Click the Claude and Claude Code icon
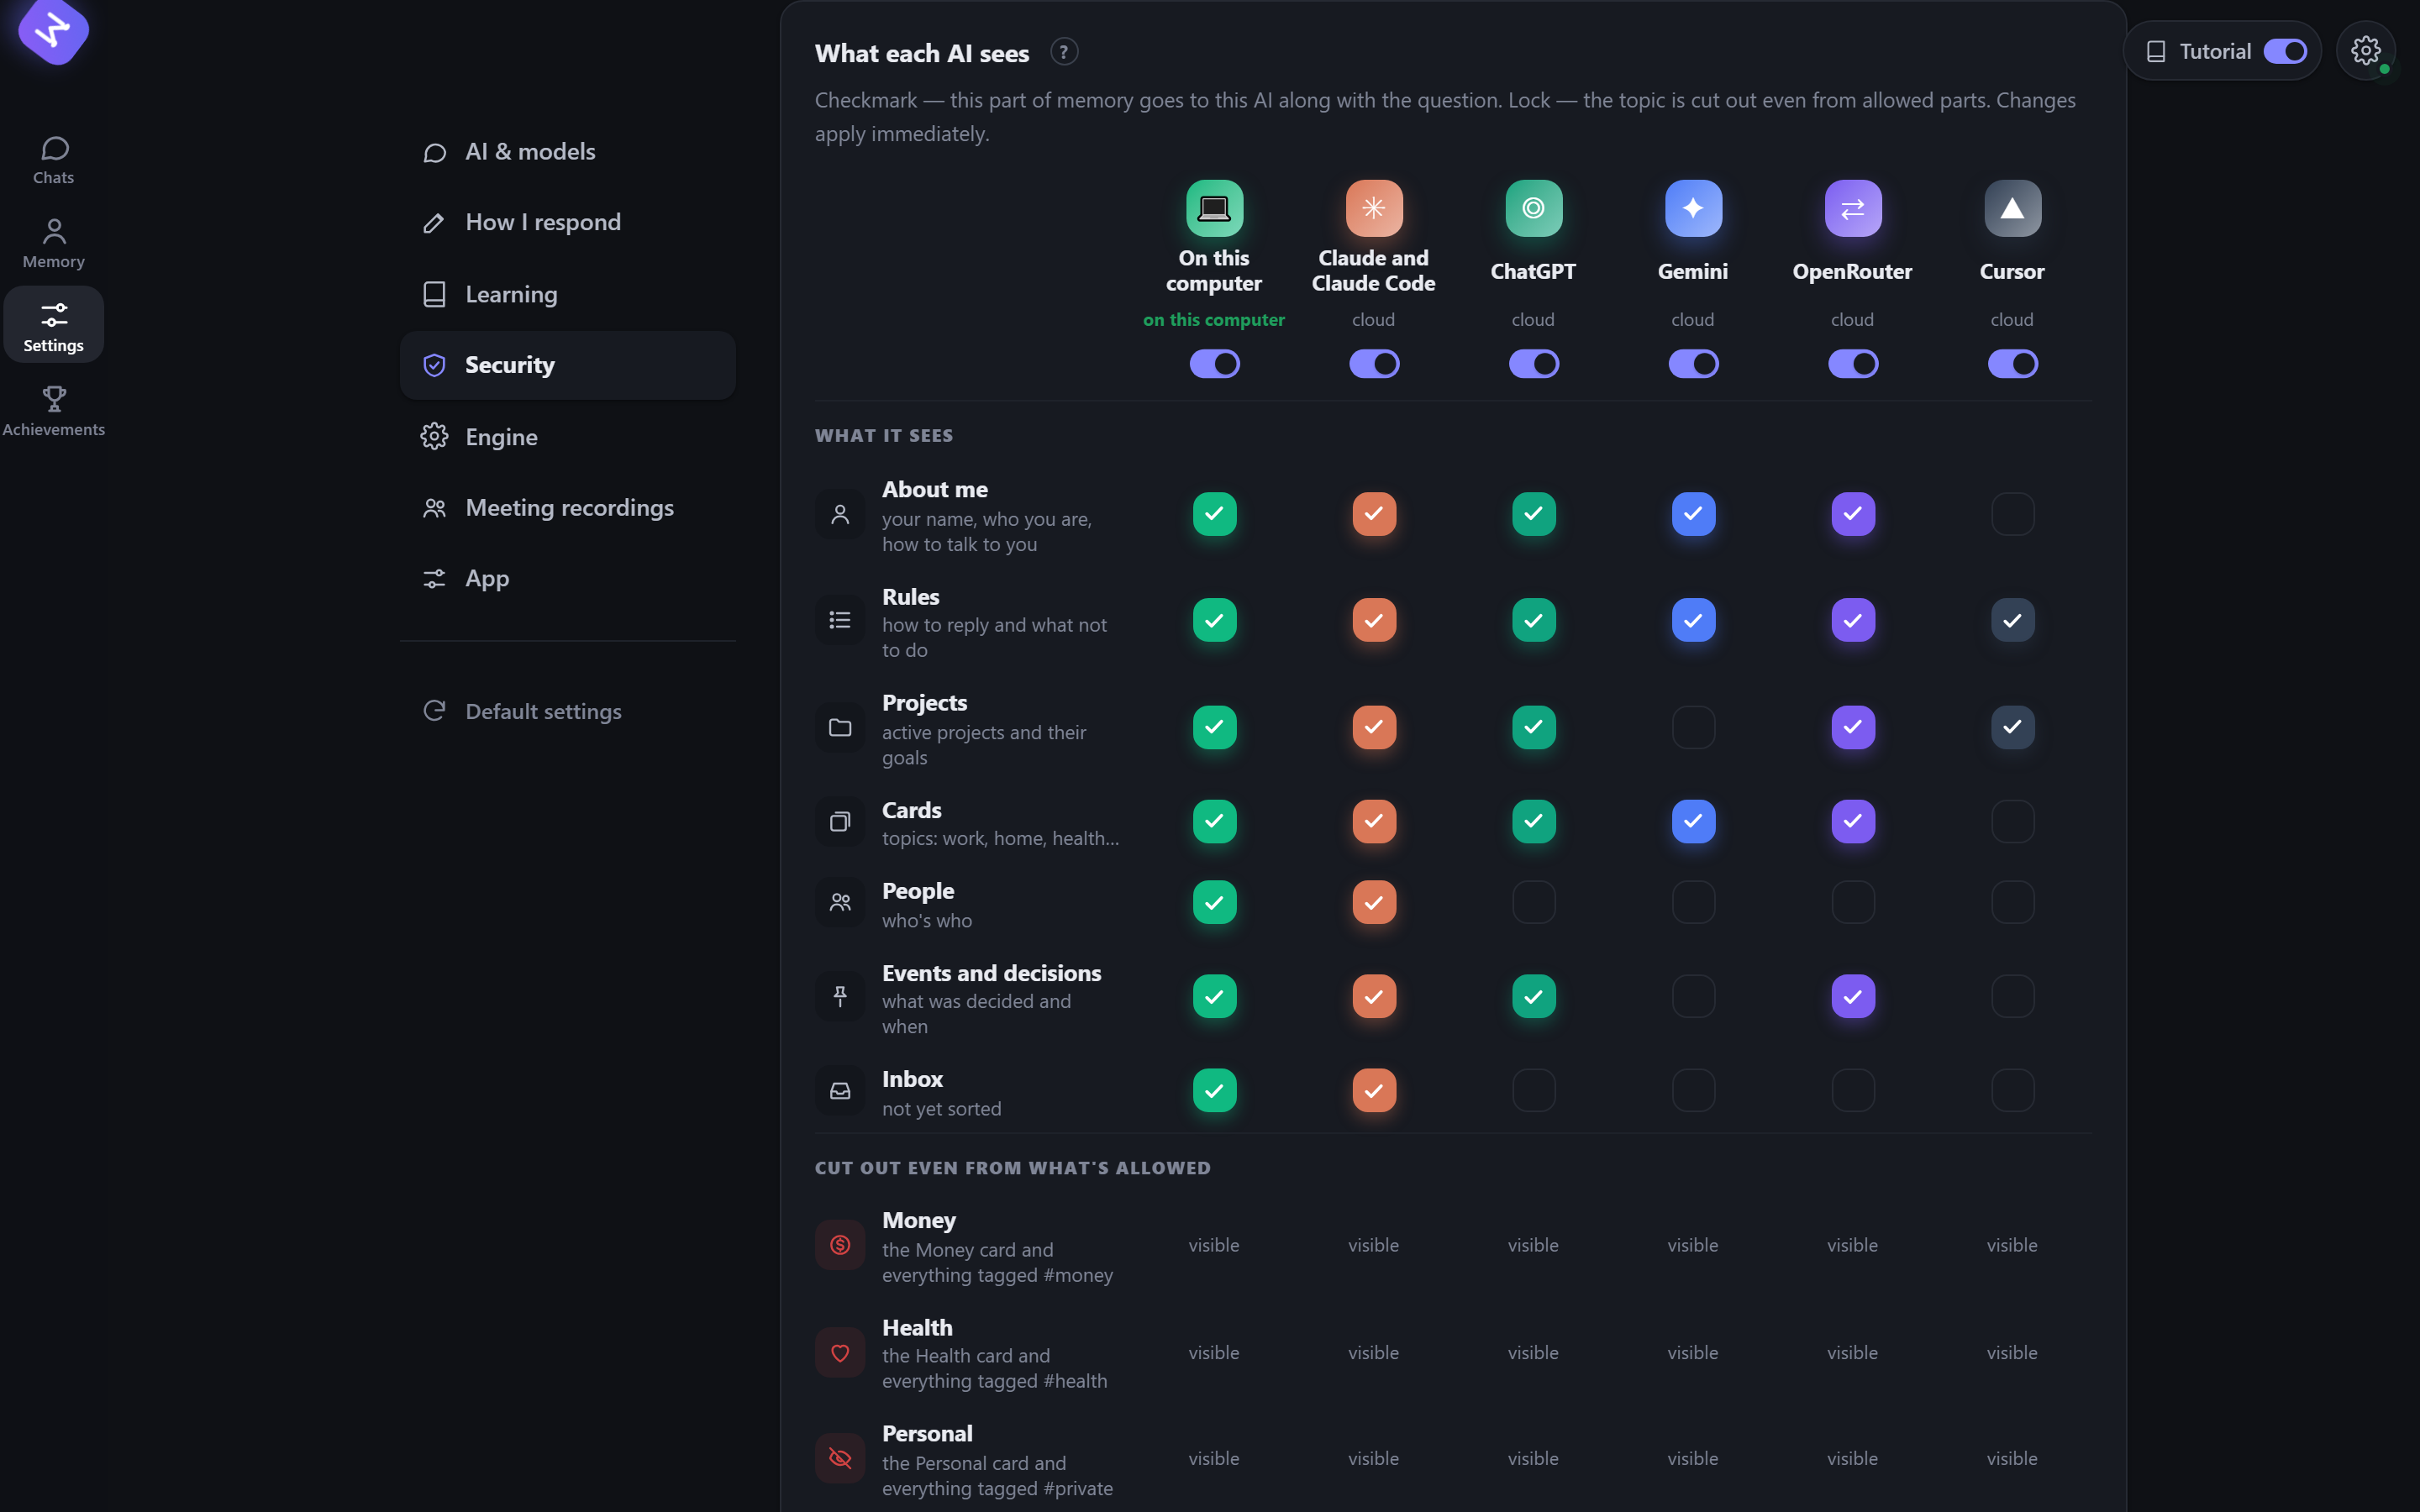 click(x=1374, y=208)
